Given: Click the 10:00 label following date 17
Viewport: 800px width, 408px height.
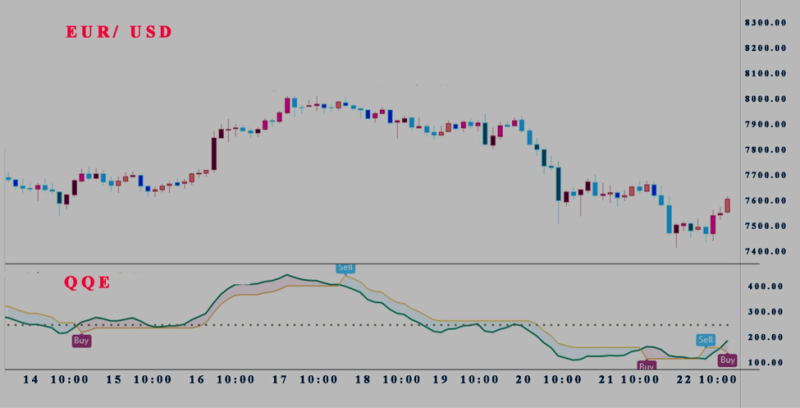Looking at the screenshot, I should [318, 379].
